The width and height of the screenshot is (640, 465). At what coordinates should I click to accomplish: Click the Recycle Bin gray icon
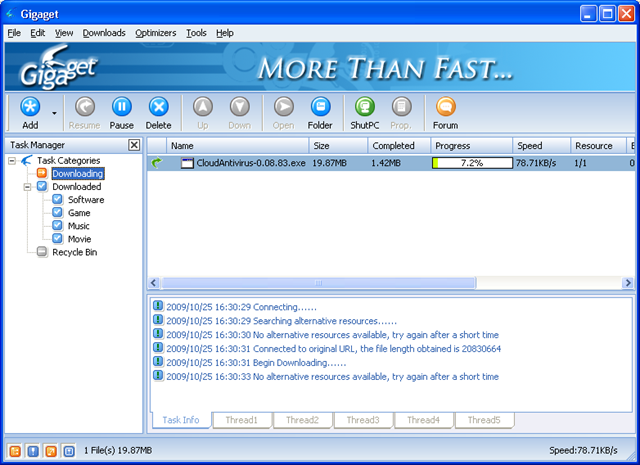pos(42,252)
